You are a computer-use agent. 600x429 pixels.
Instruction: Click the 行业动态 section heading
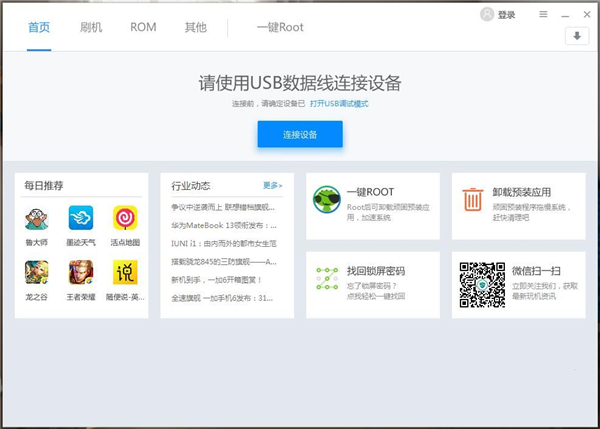click(191, 186)
